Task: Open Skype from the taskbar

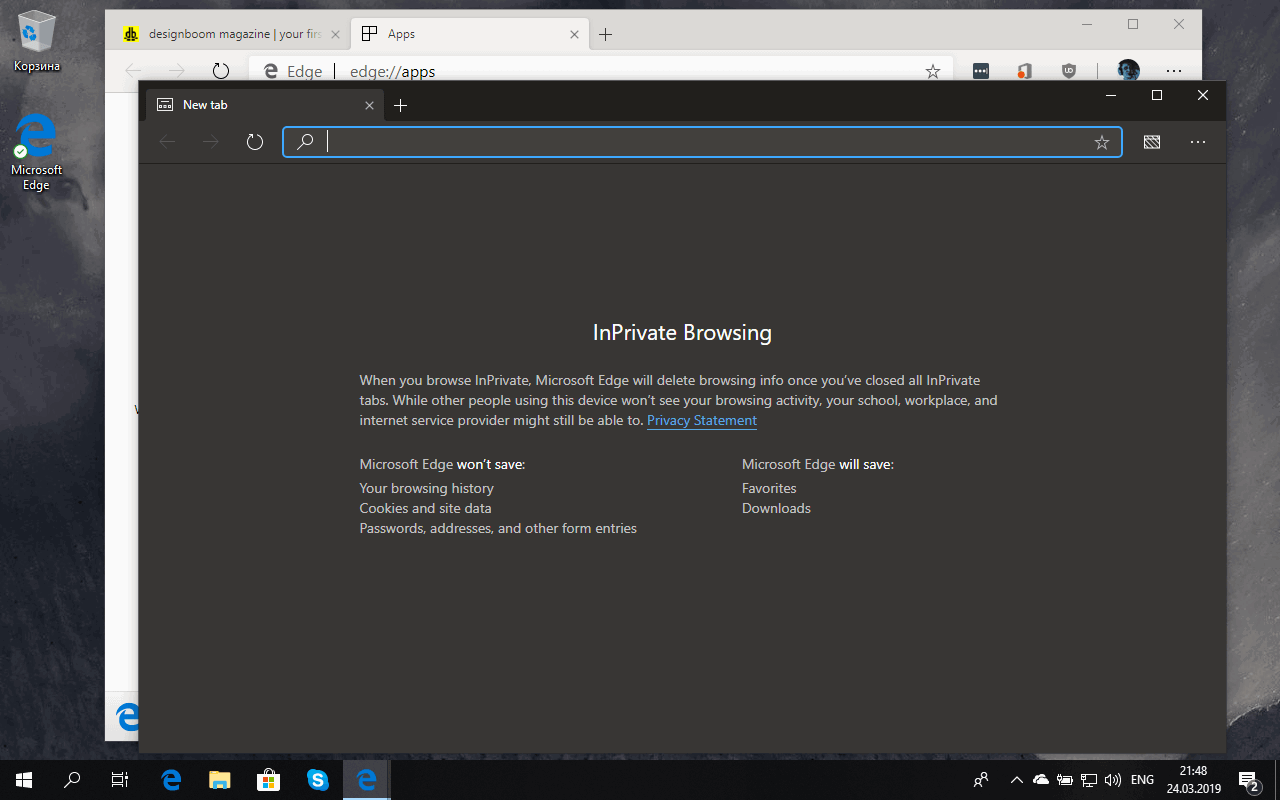Action: point(318,780)
